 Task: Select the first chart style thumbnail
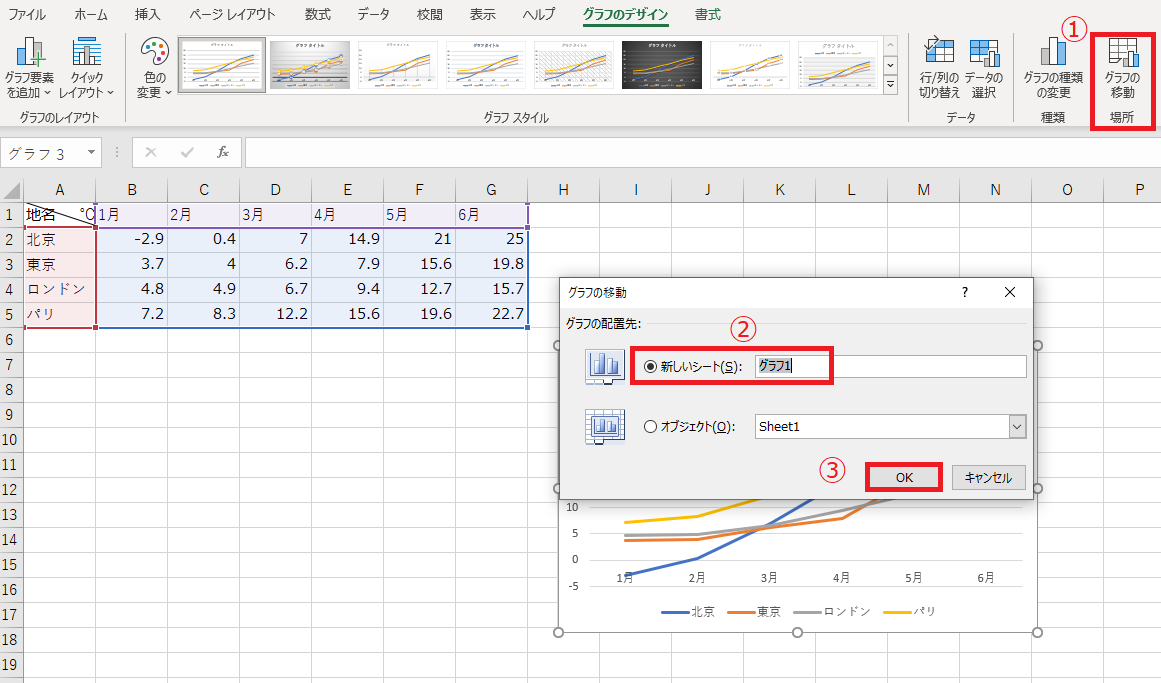(x=221, y=65)
